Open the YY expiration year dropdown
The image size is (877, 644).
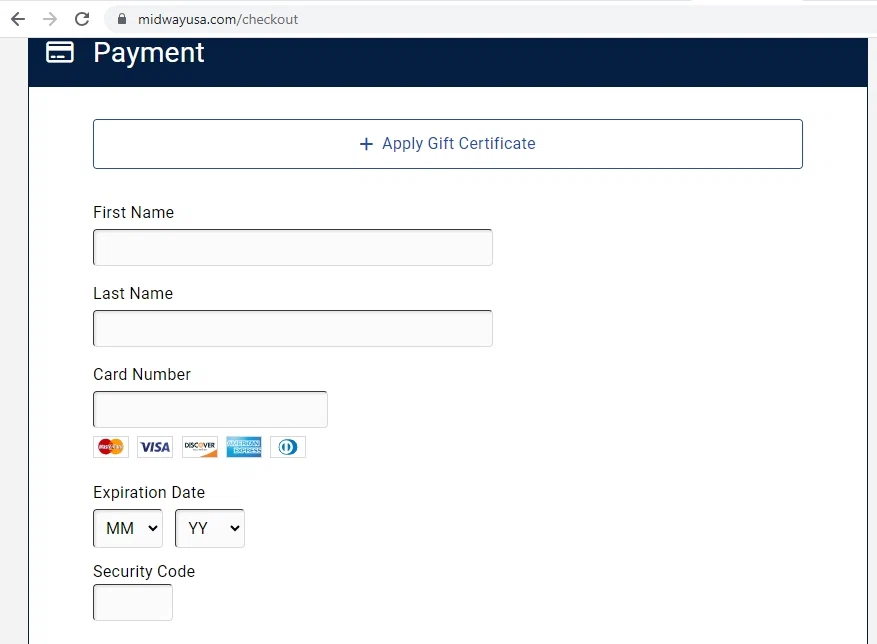[x=210, y=528]
